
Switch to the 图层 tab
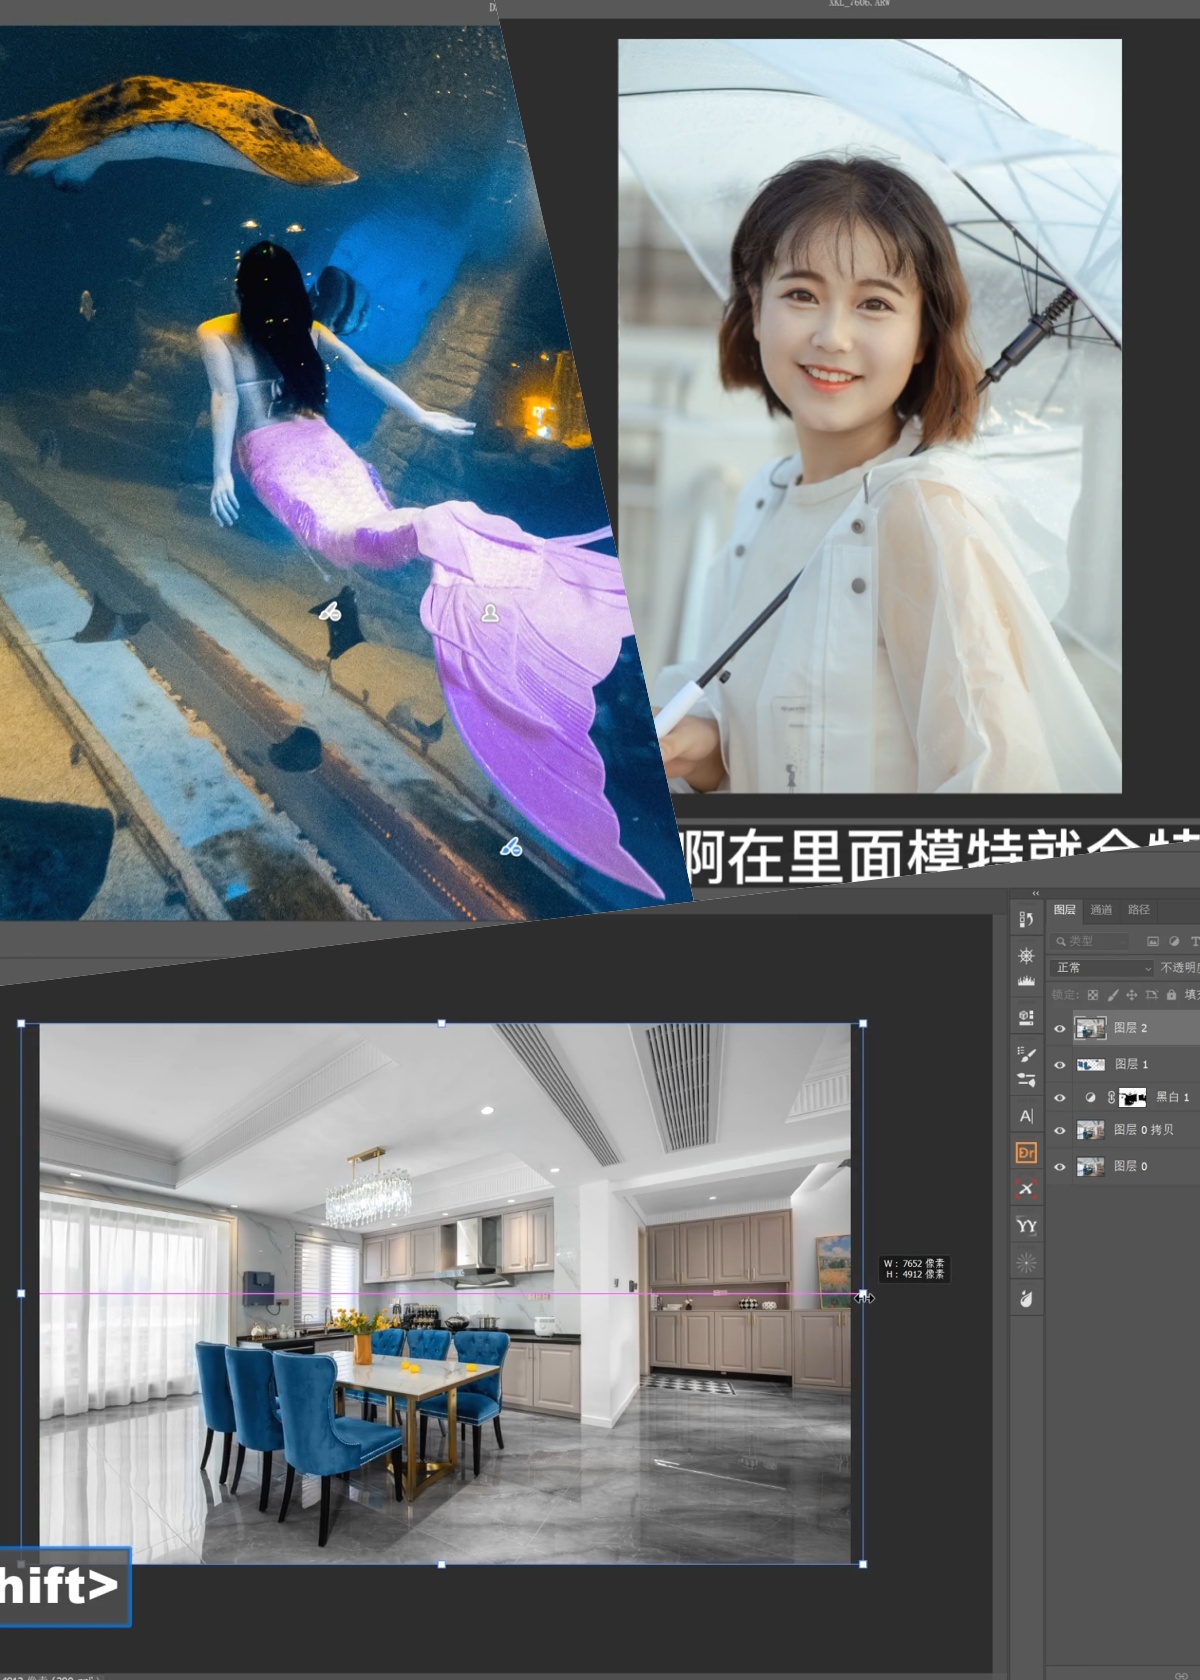[1065, 910]
